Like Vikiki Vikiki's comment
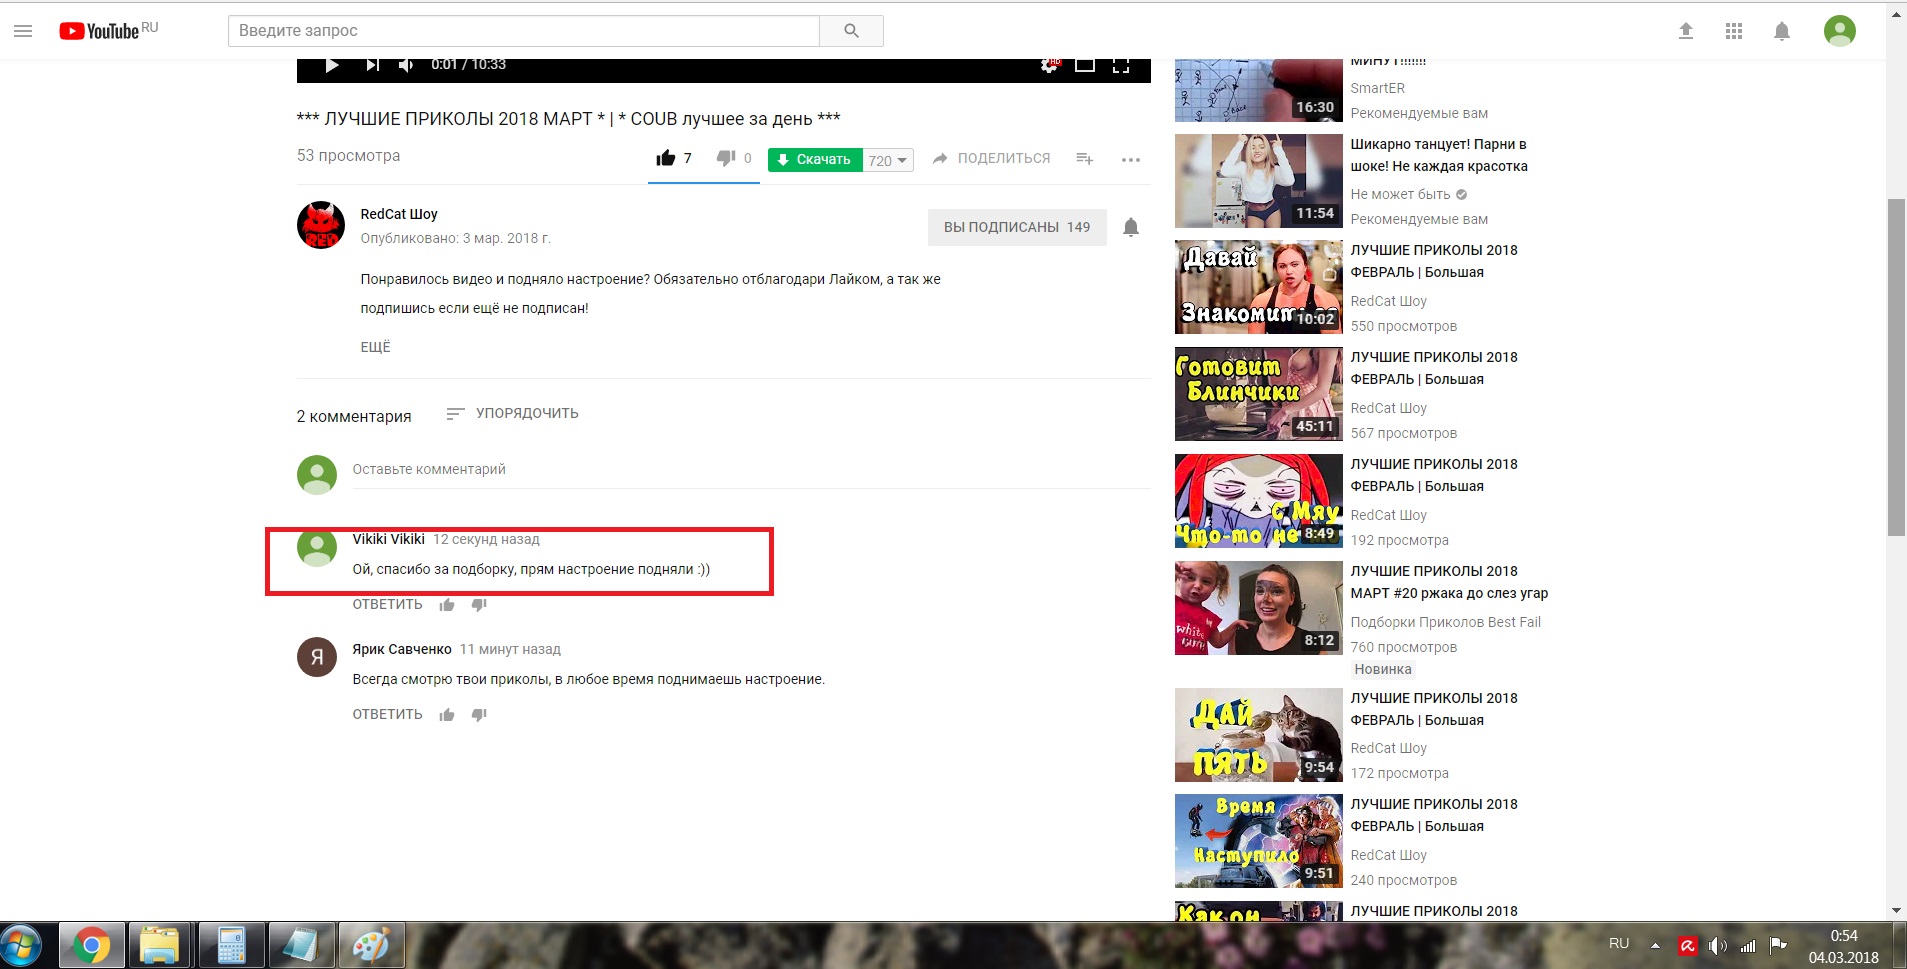Screen dimensions: 1907x969 [447, 604]
